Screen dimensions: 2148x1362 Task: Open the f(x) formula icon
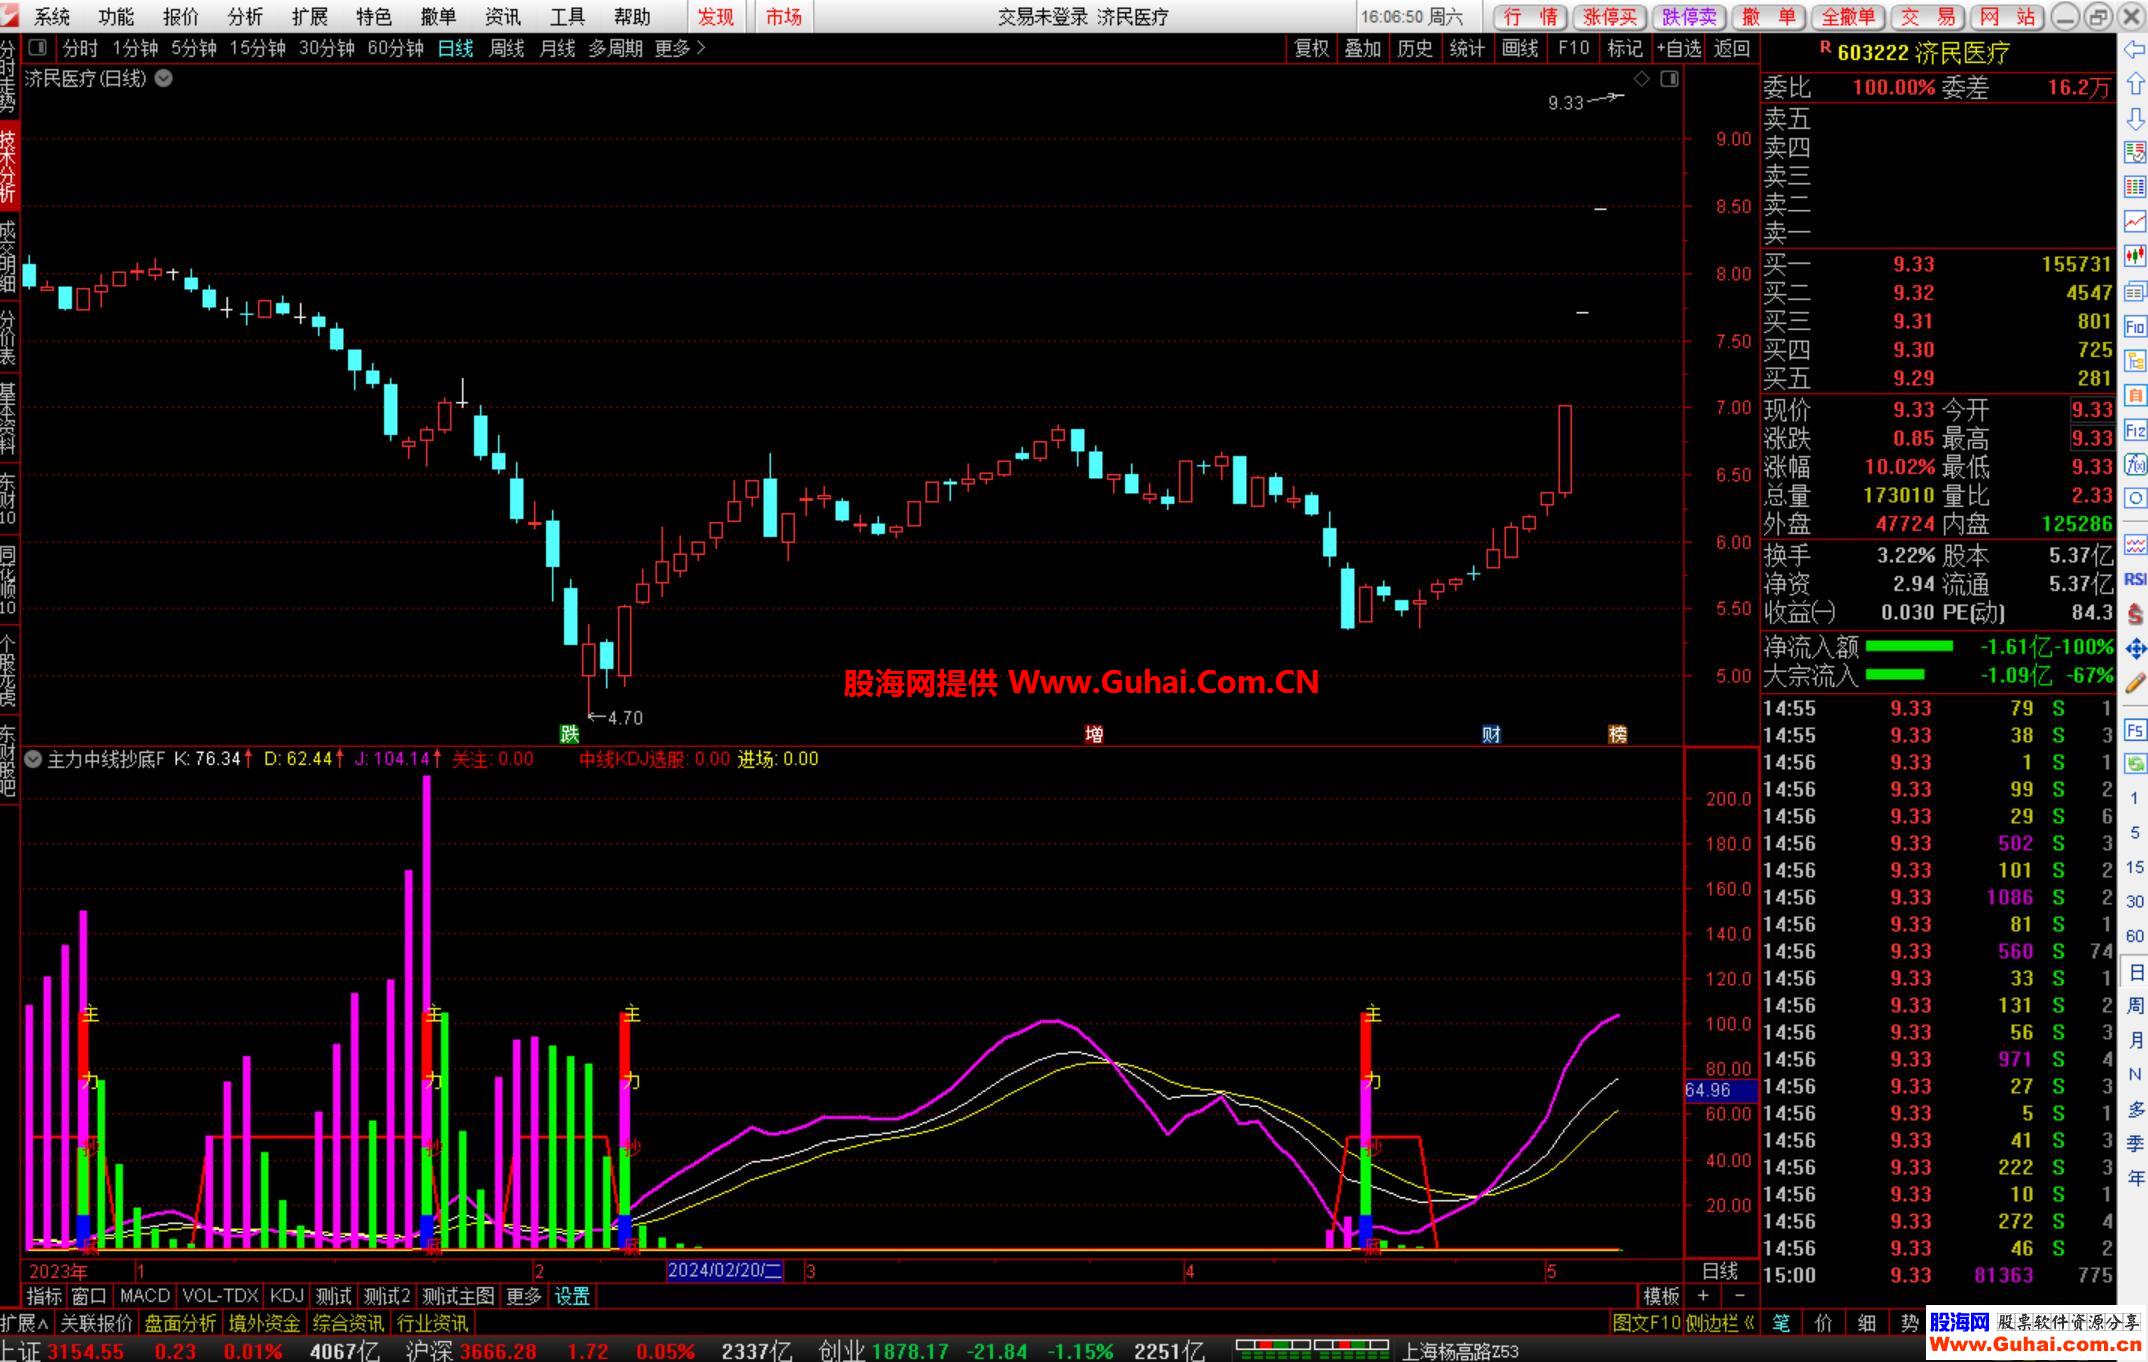coord(2134,464)
